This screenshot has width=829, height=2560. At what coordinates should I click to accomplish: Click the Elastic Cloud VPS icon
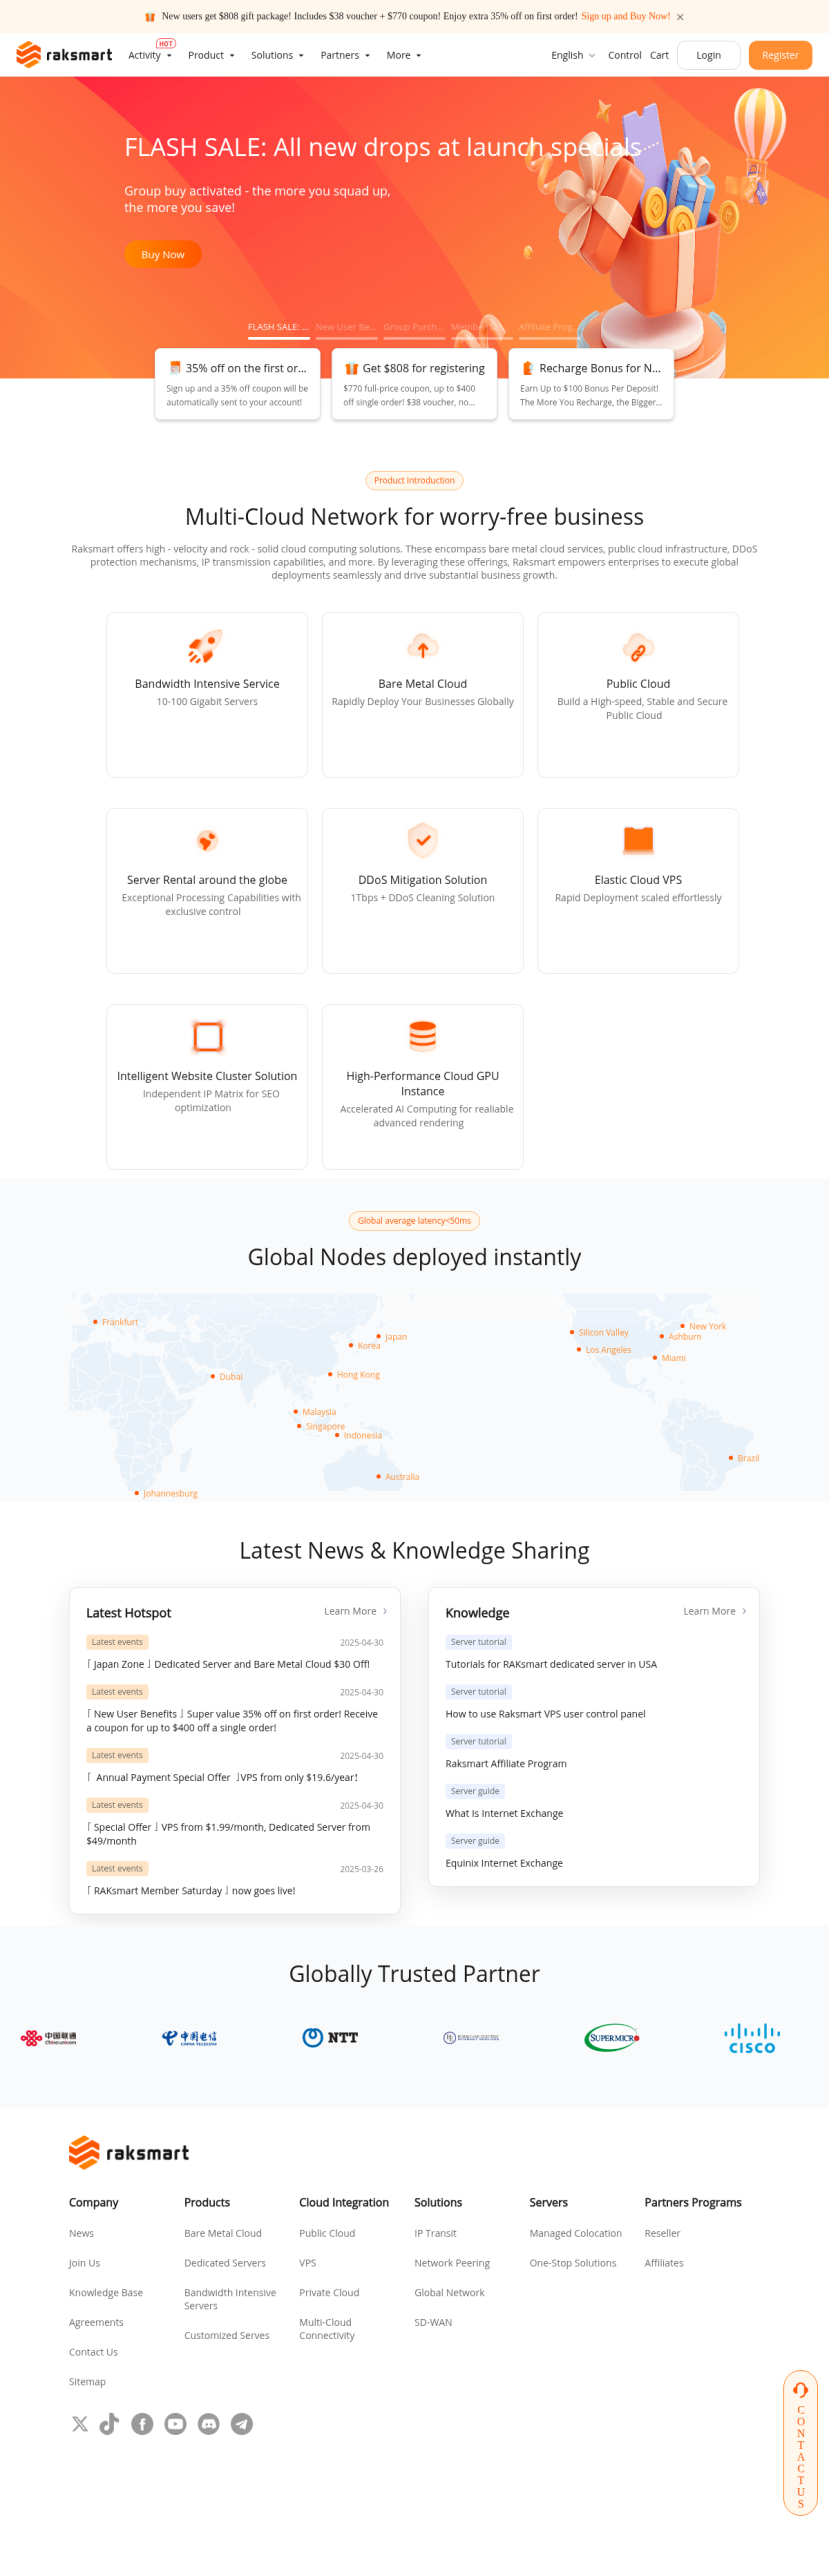point(638,841)
